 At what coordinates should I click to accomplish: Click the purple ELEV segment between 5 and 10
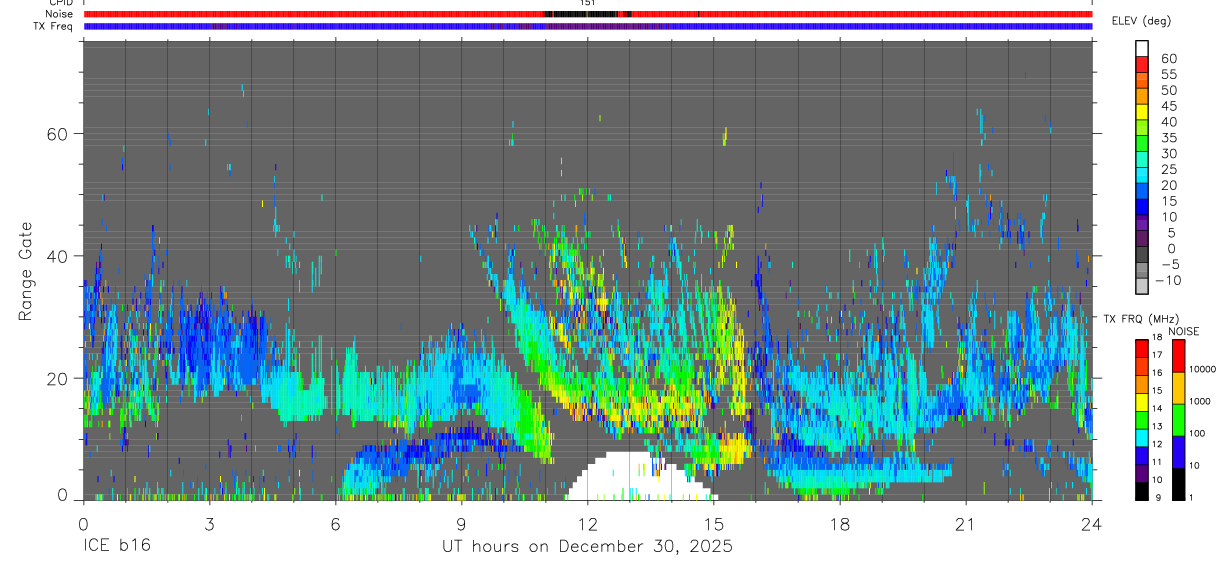pyautogui.click(x=1142, y=222)
